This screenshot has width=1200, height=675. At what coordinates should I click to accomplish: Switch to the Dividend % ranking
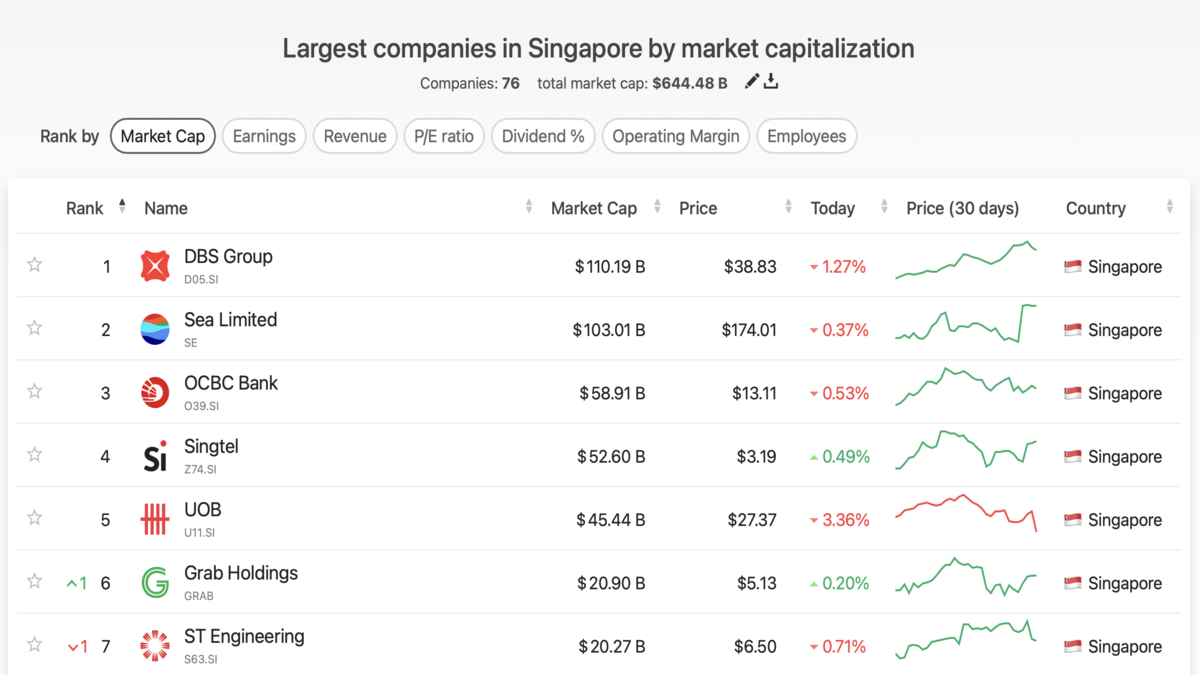coord(543,136)
